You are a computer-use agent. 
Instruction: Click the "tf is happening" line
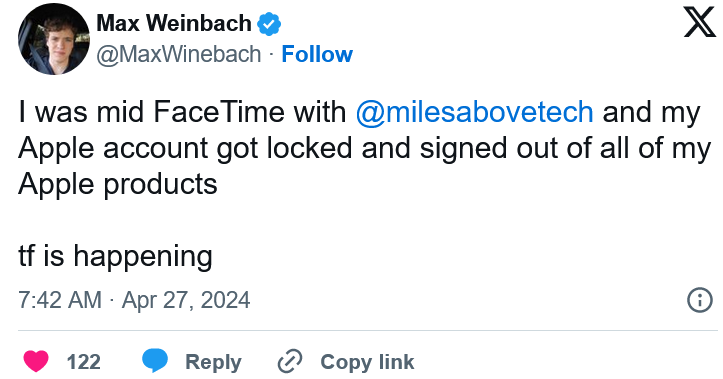click(x=115, y=256)
